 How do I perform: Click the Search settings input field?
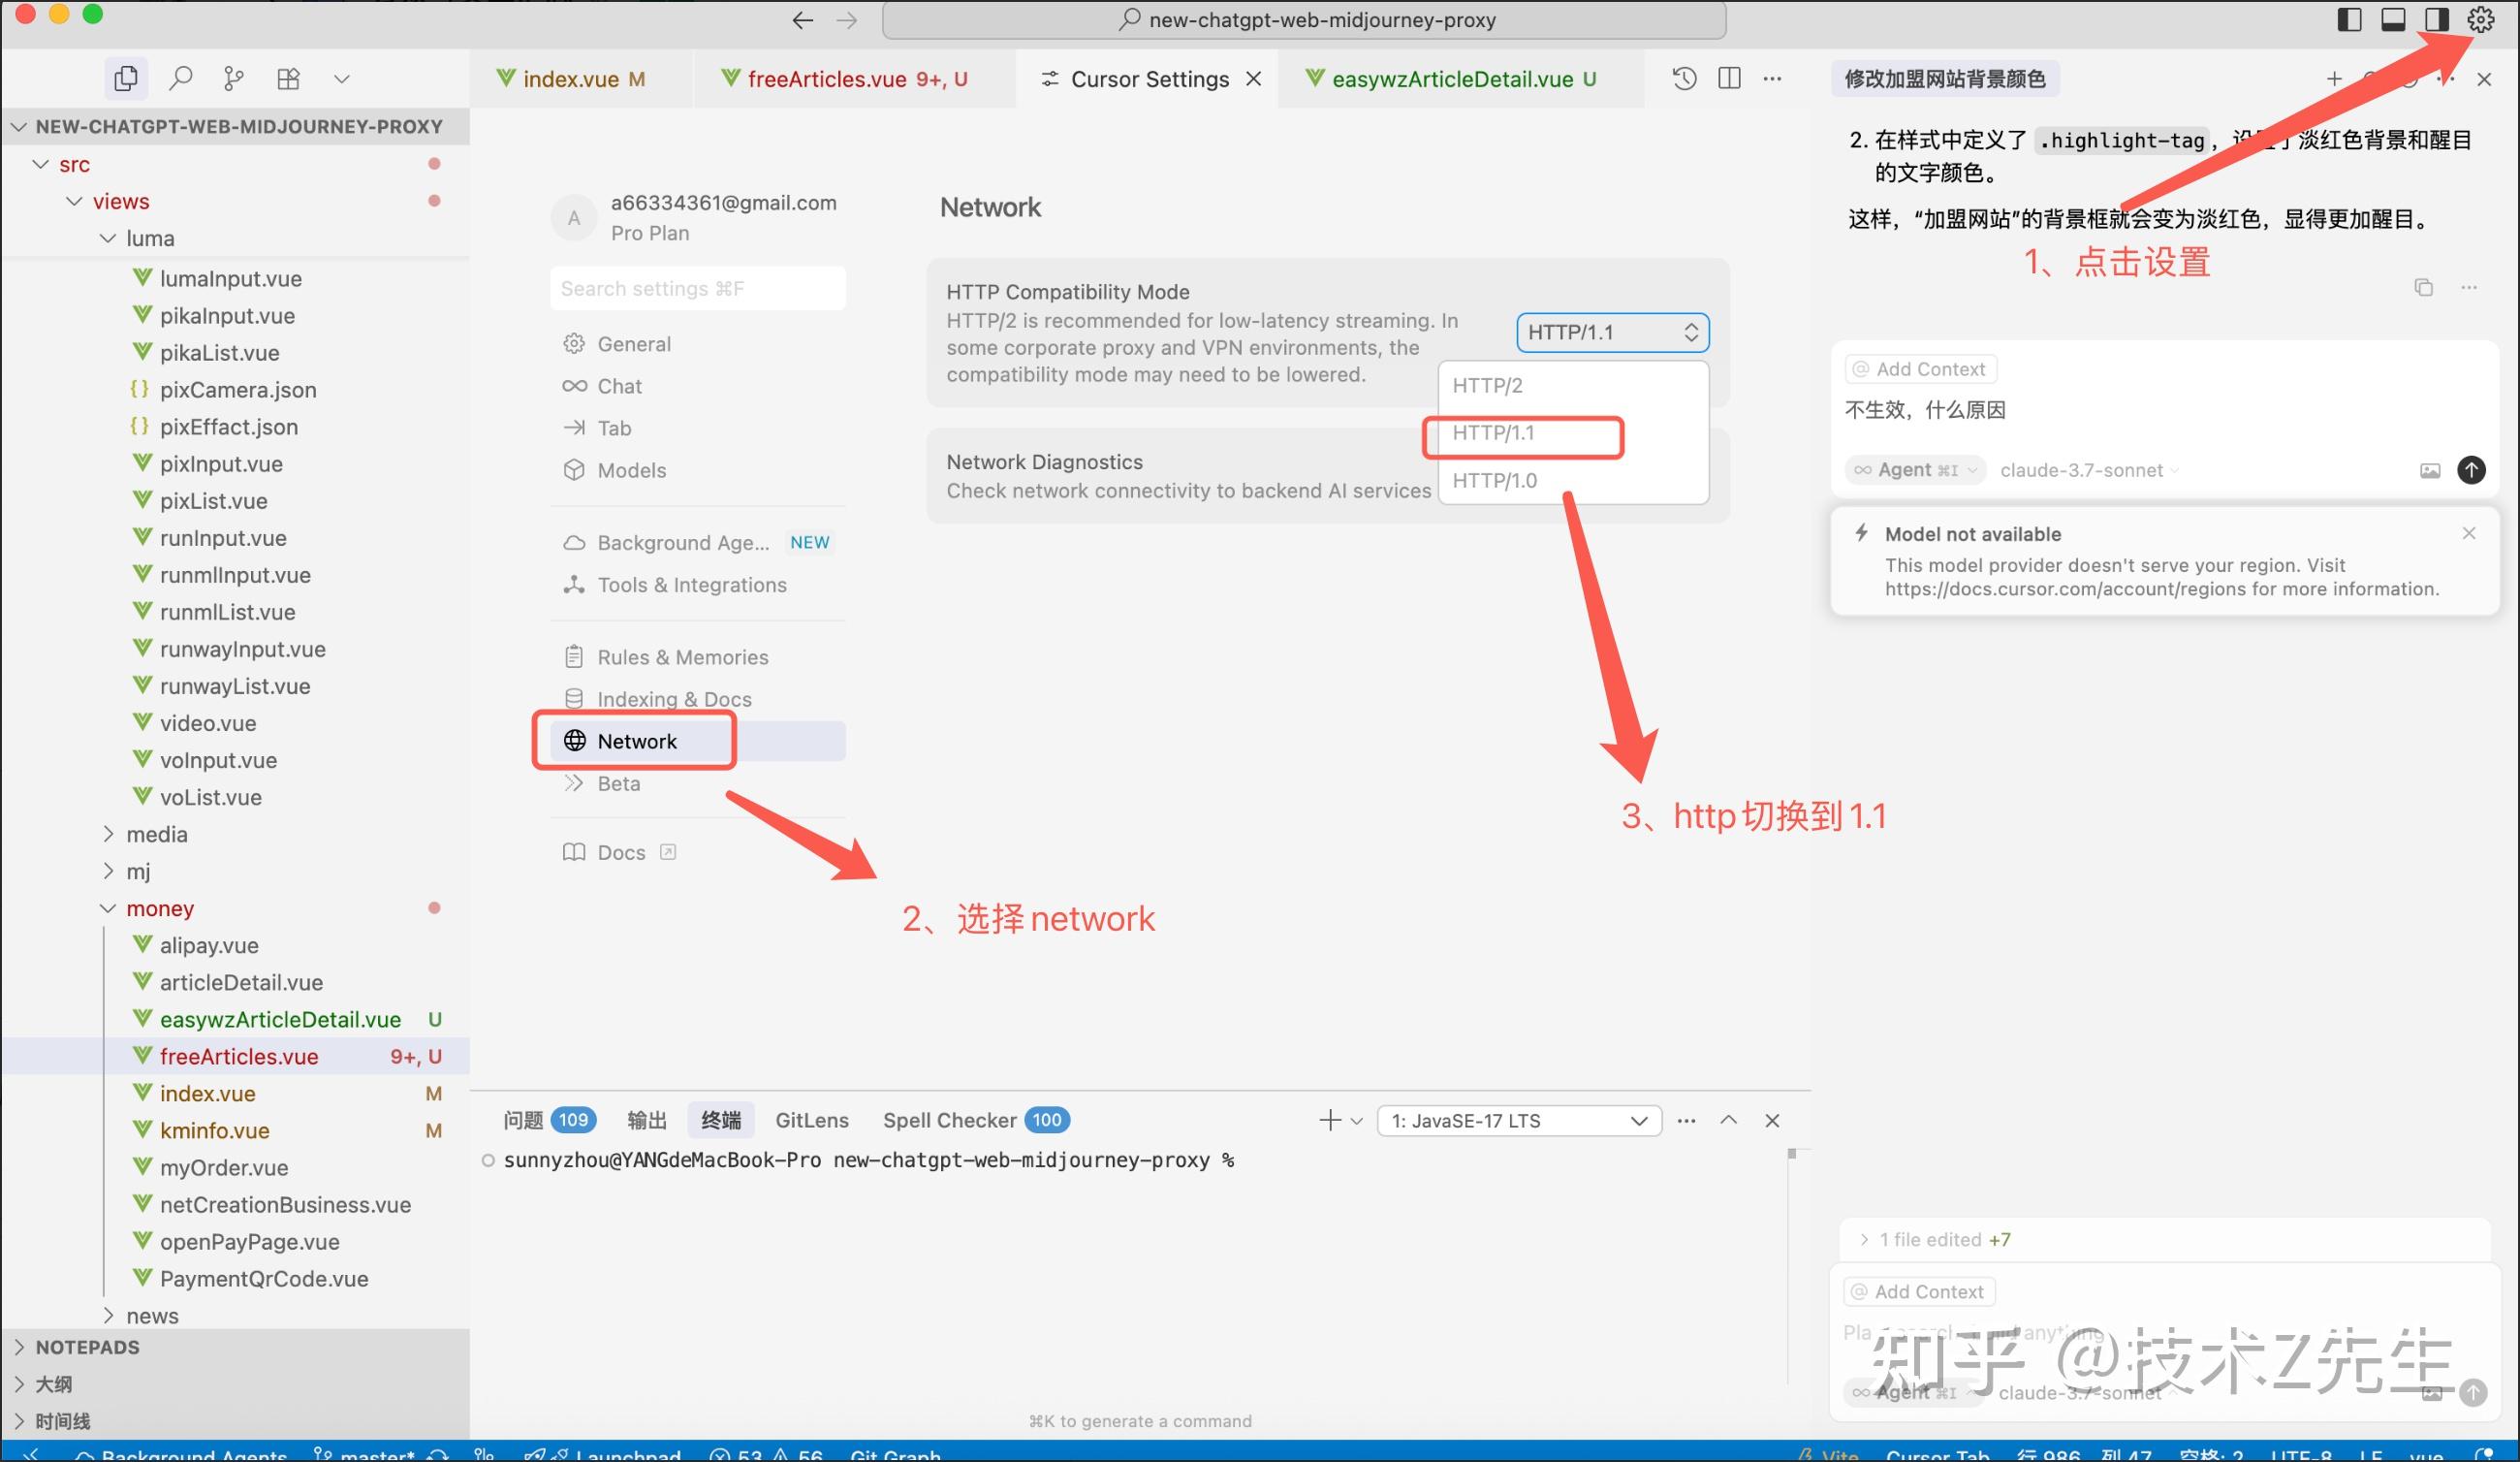[x=697, y=288]
